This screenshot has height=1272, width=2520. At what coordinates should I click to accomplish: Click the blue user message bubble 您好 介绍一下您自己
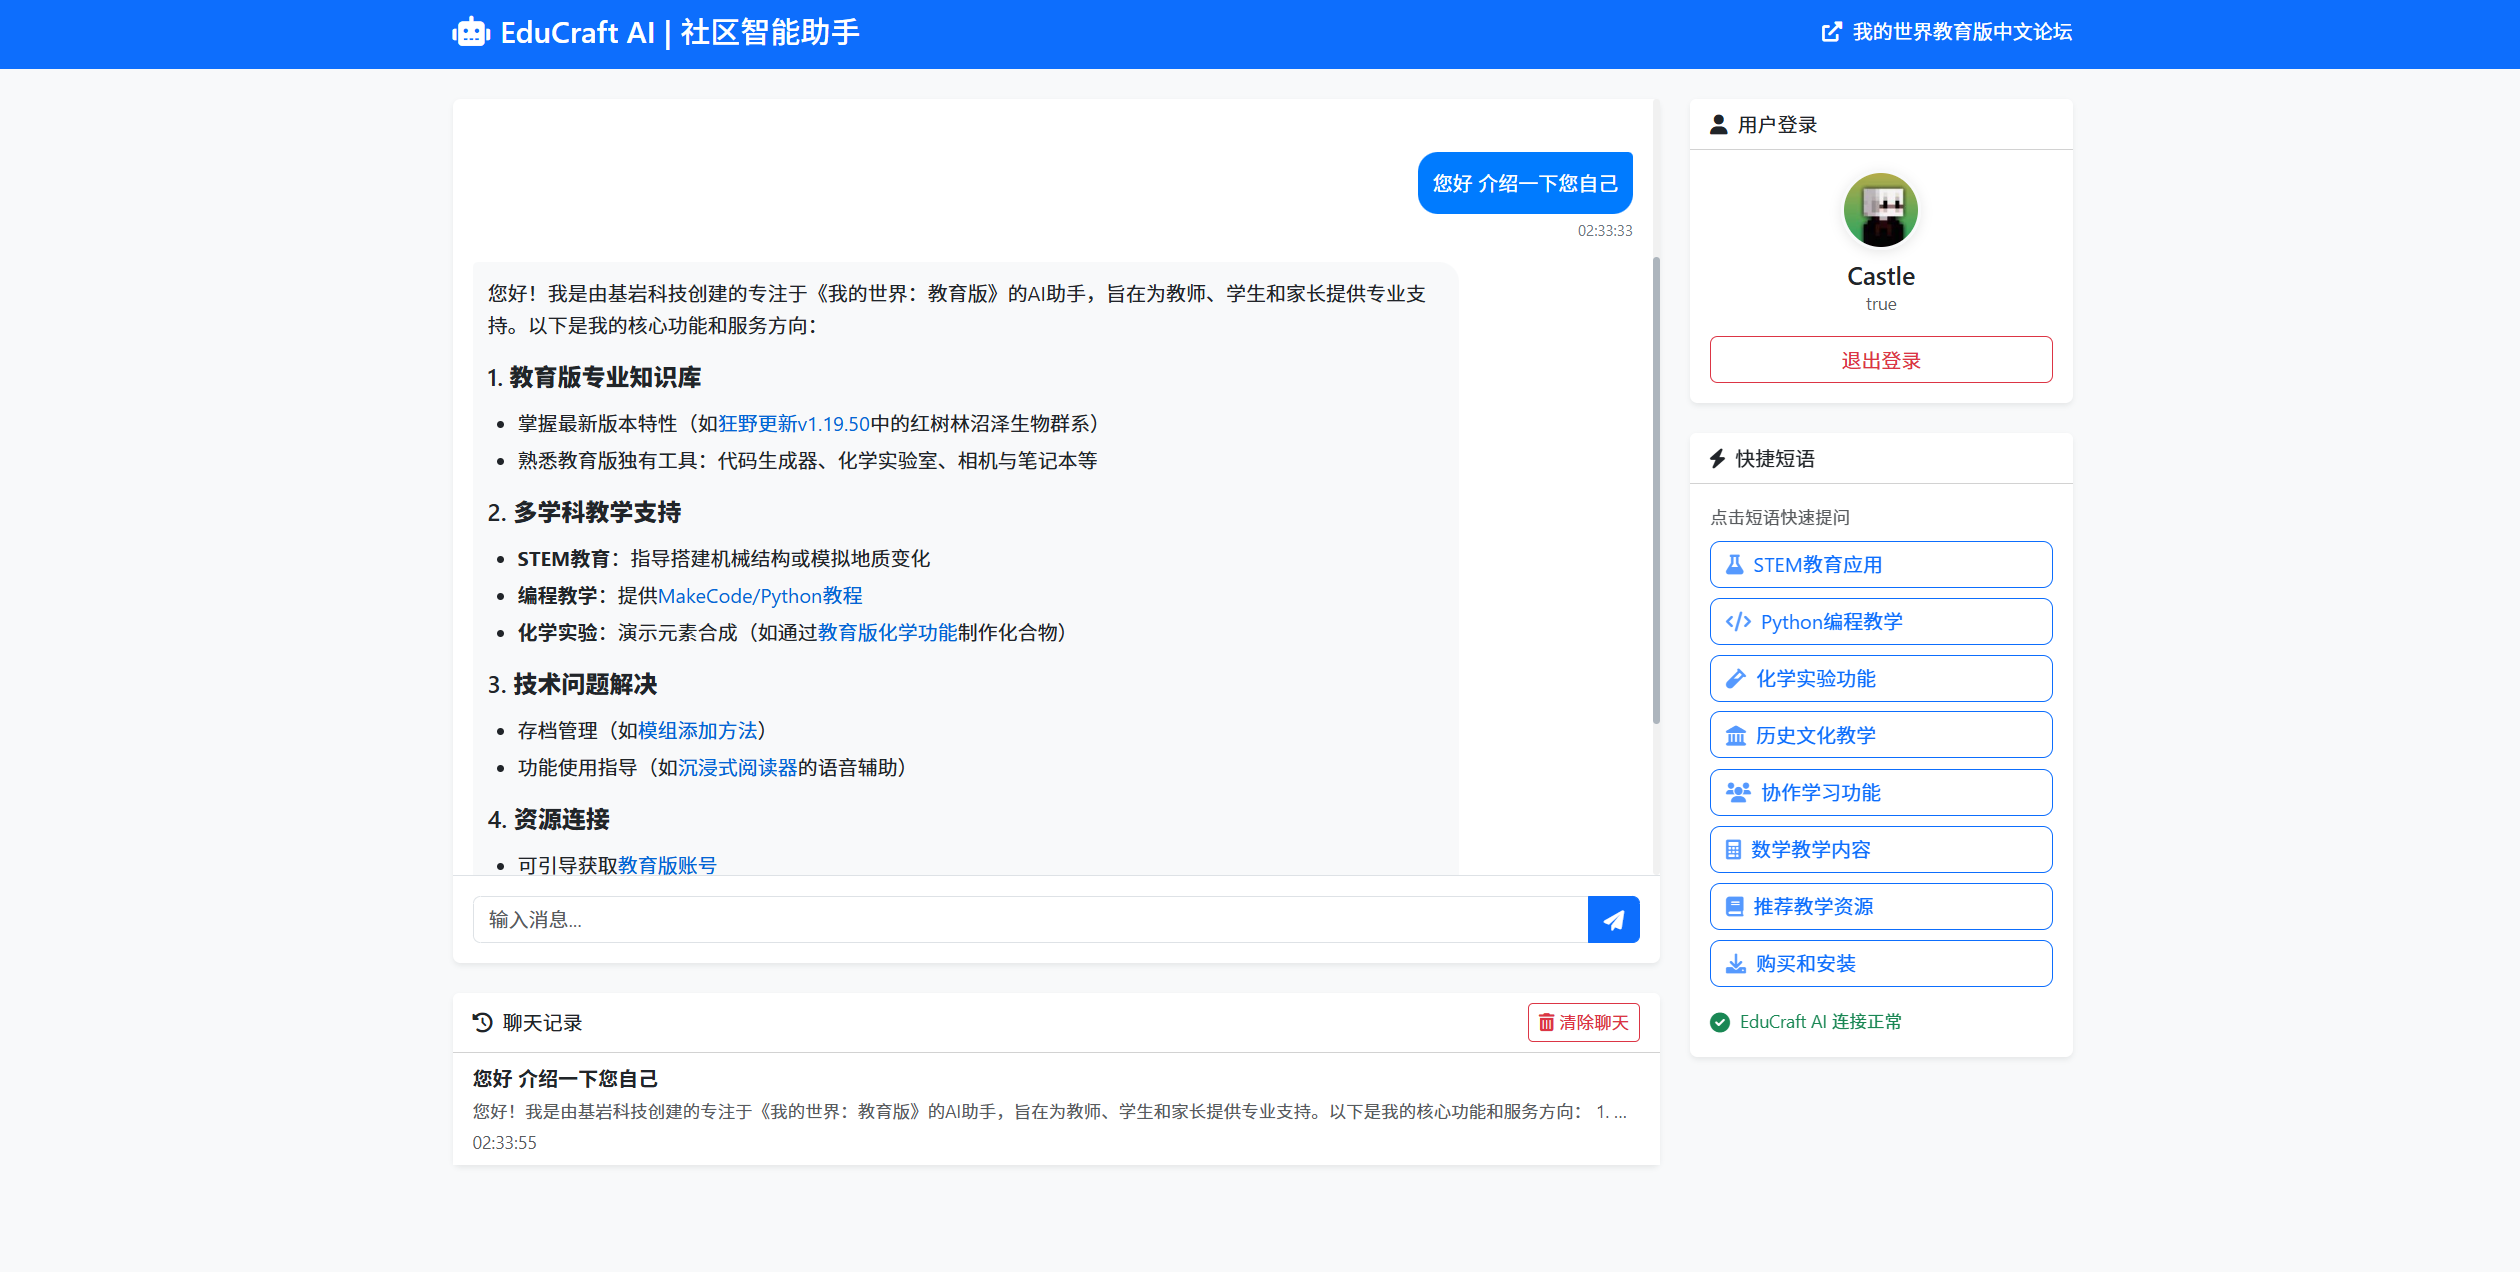tap(1525, 183)
